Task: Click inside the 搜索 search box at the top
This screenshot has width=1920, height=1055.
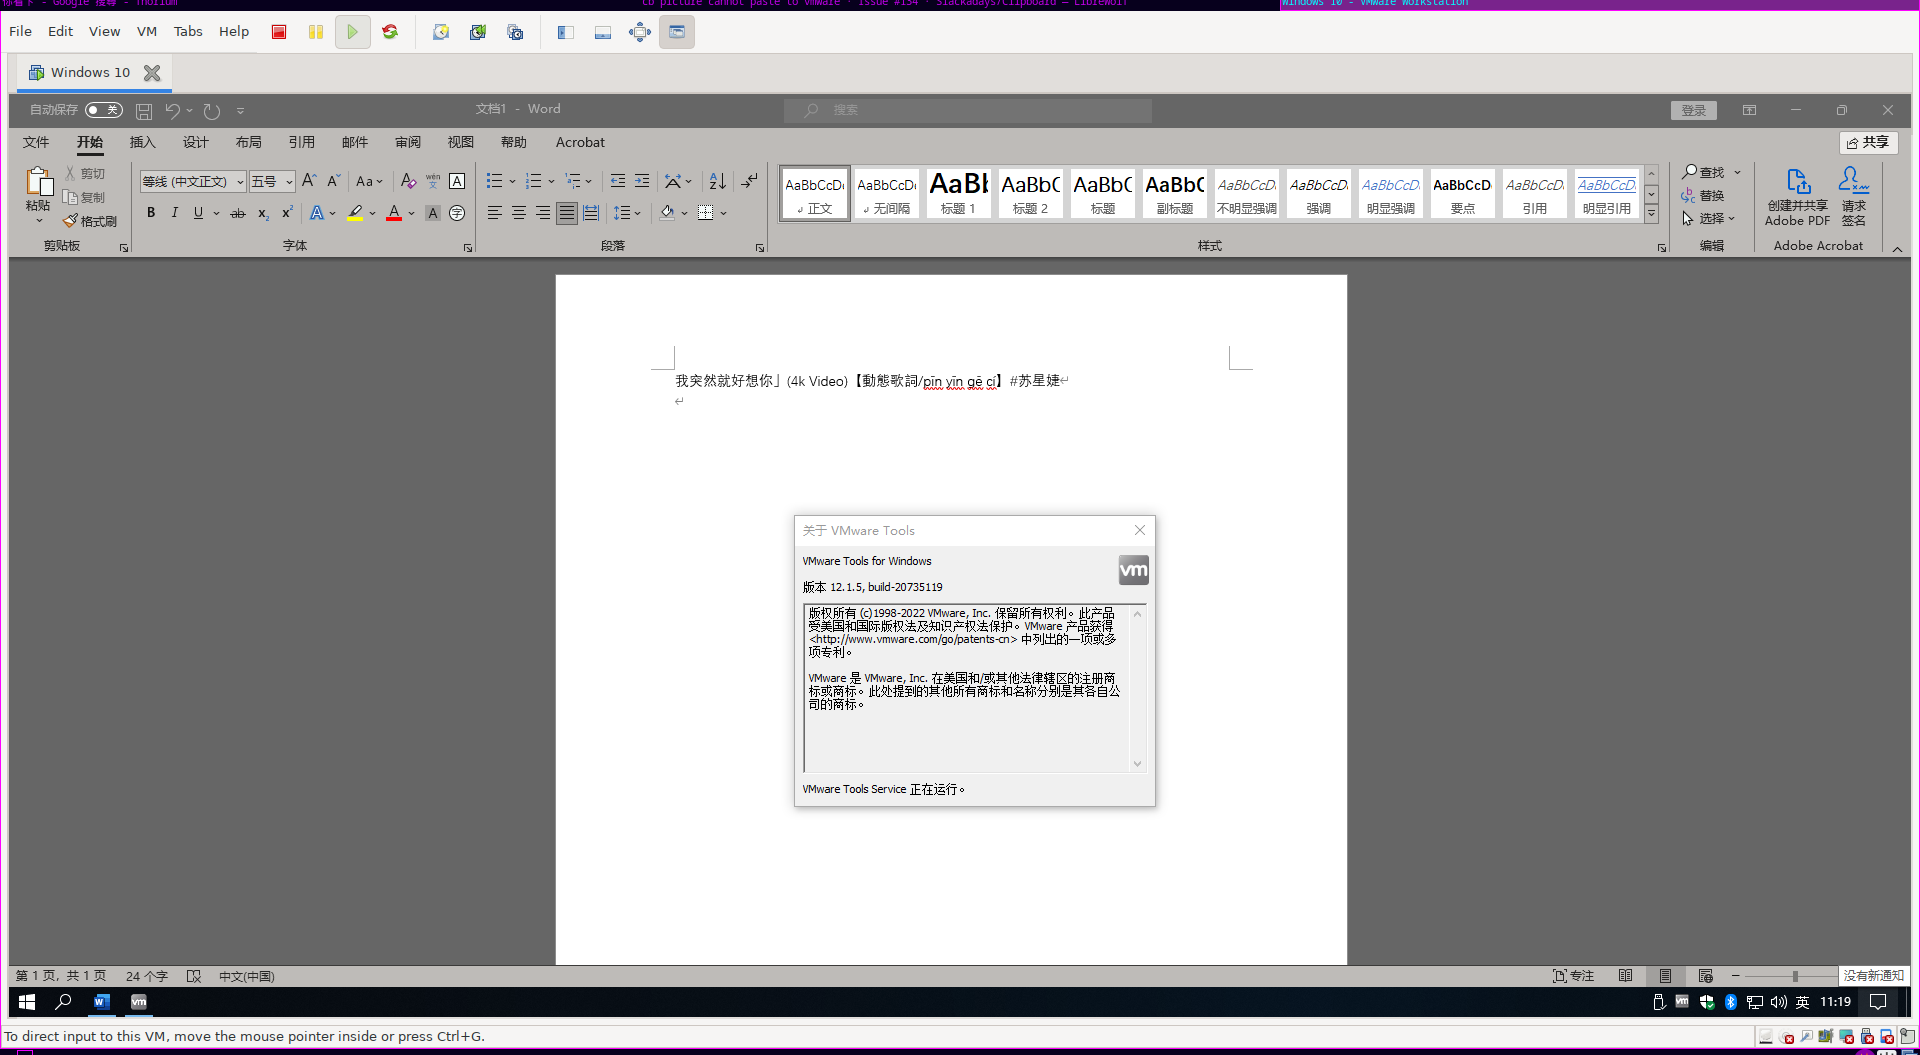Action: coord(967,110)
